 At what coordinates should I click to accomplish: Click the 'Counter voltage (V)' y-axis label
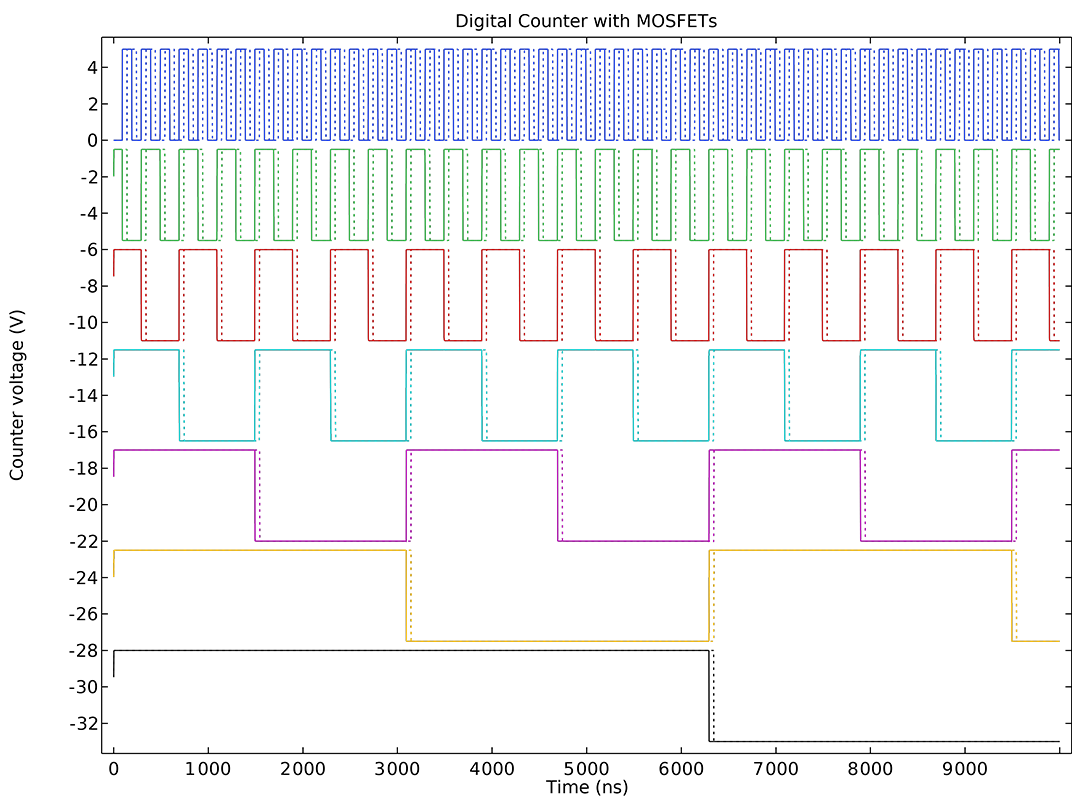pos(17,394)
